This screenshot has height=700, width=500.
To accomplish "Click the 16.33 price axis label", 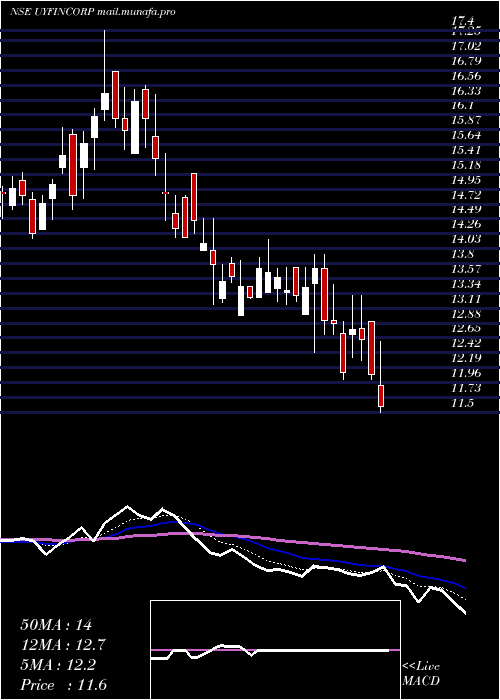I will point(466,91).
